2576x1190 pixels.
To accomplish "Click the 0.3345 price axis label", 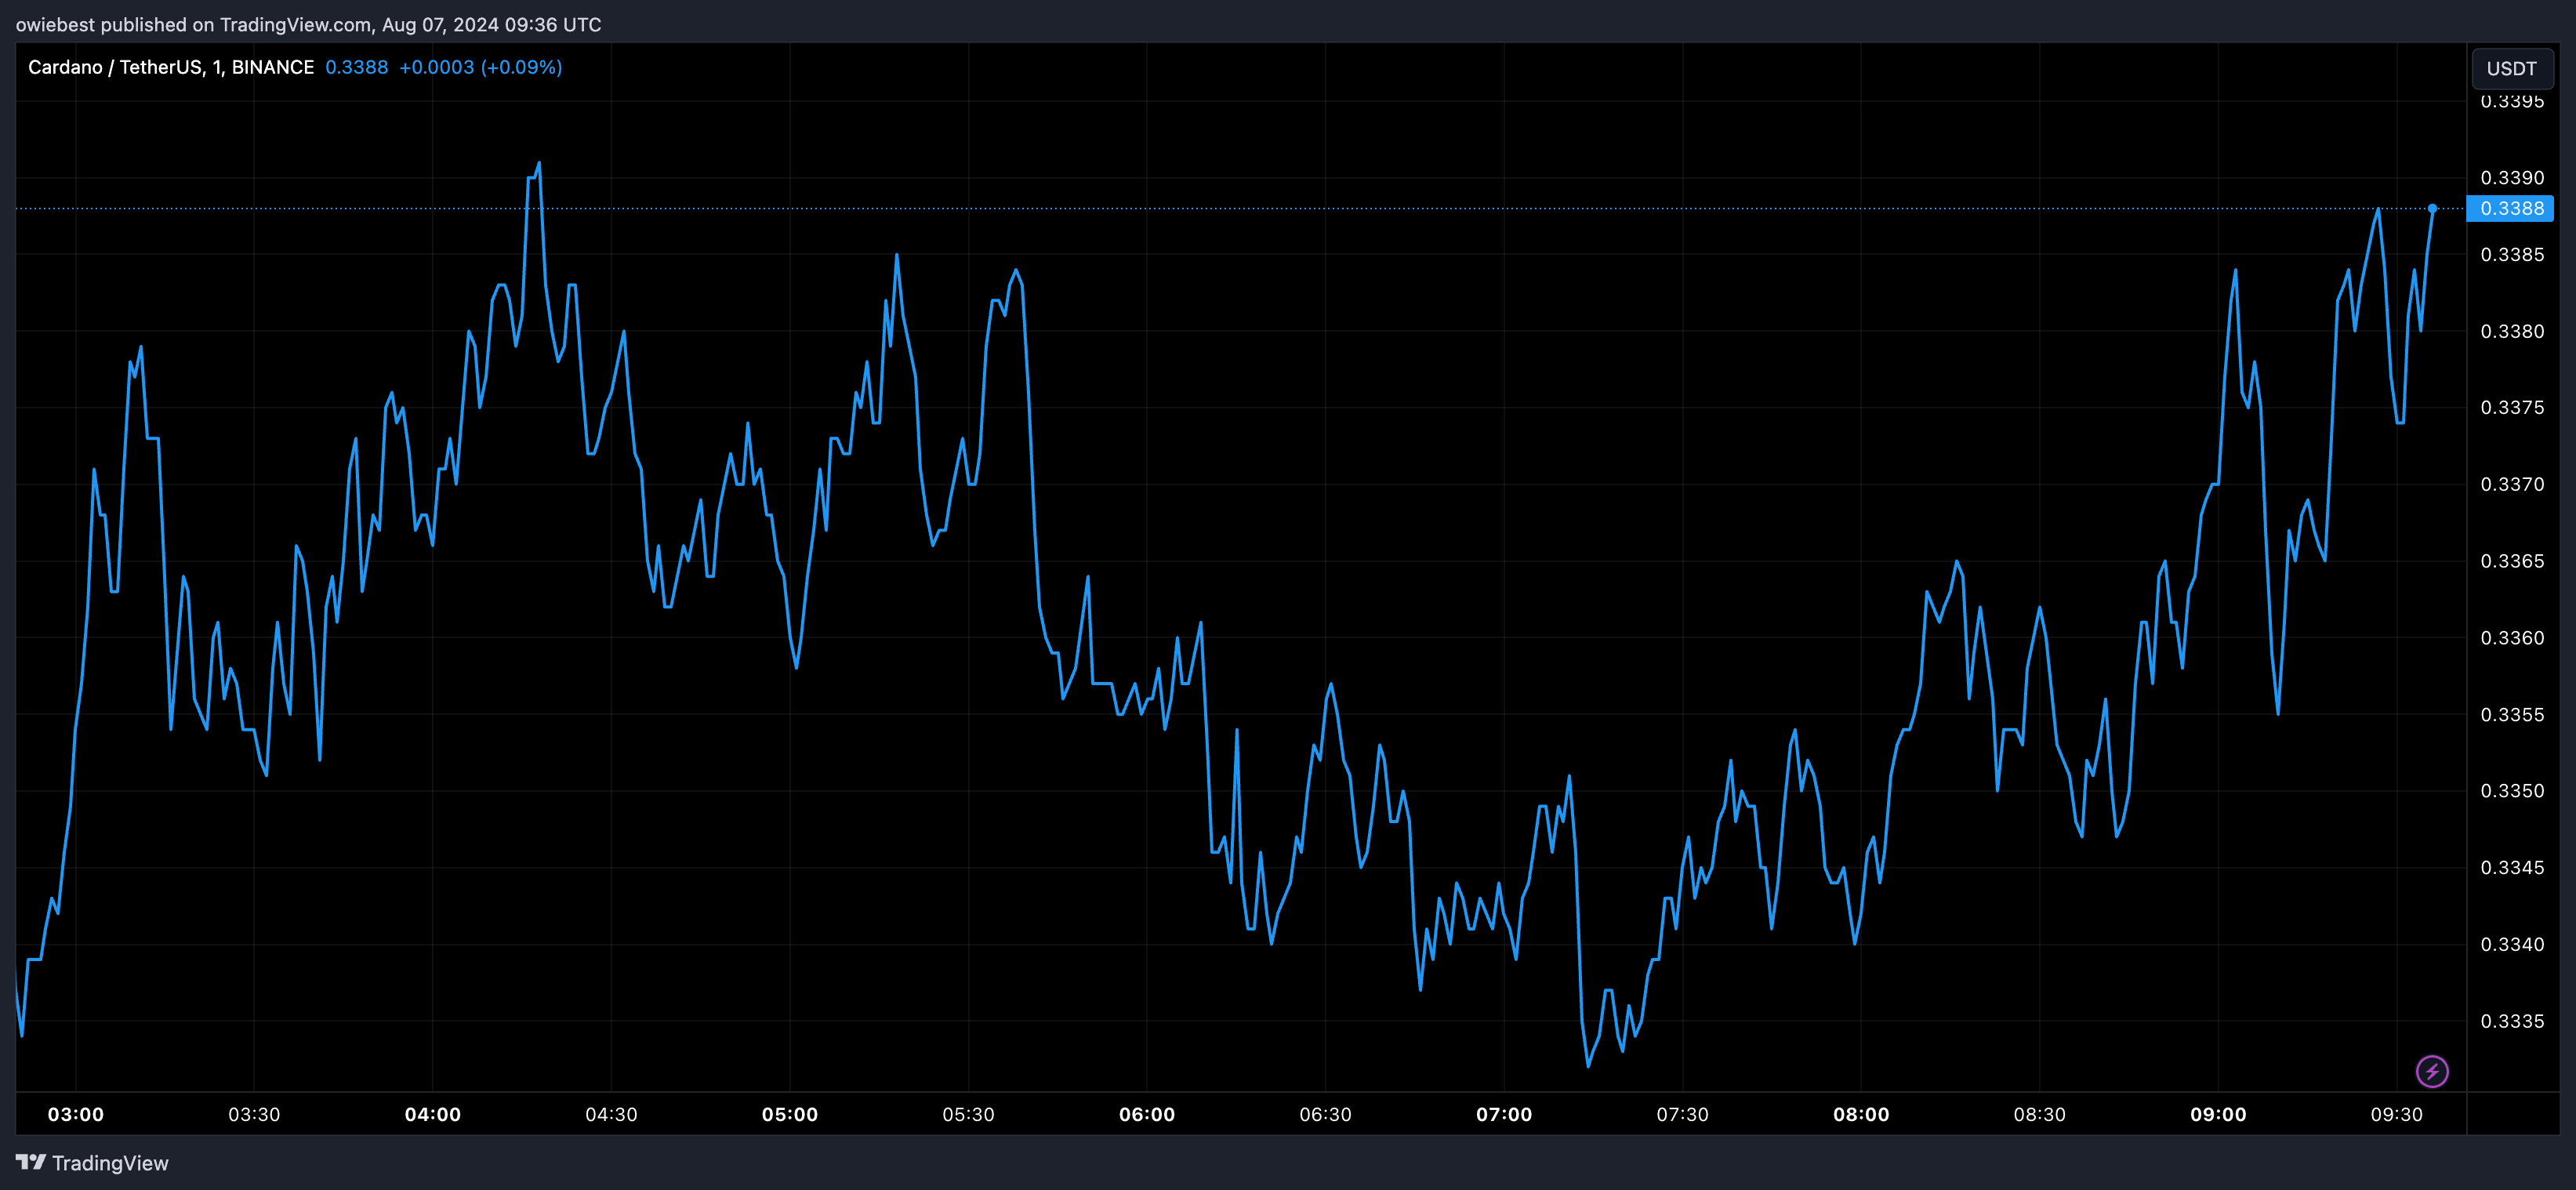I will pyautogui.click(x=2512, y=867).
